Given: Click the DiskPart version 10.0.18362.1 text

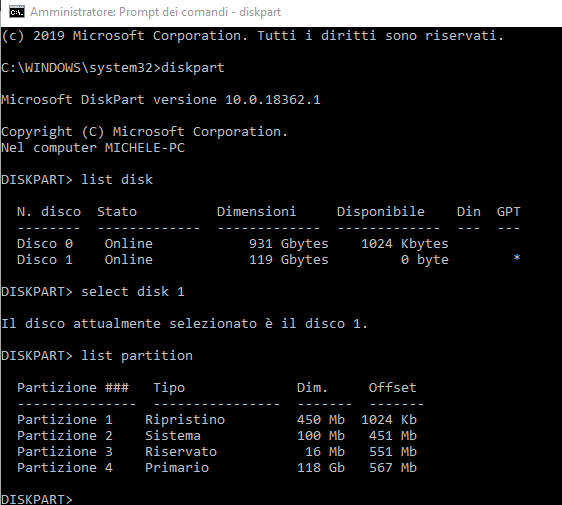Looking at the screenshot, I should tap(273, 100).
